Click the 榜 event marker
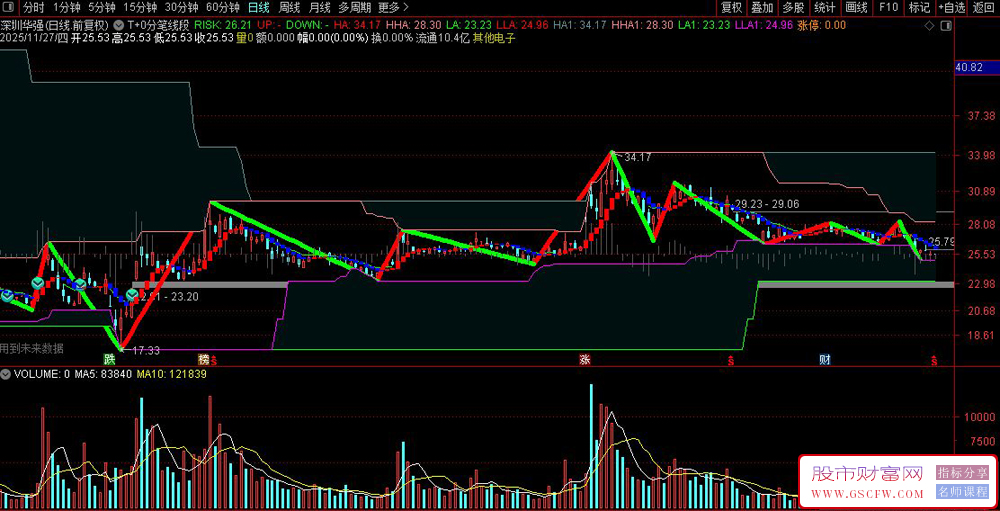Viewport: 1000px width, 511px height. click(203, 359)
